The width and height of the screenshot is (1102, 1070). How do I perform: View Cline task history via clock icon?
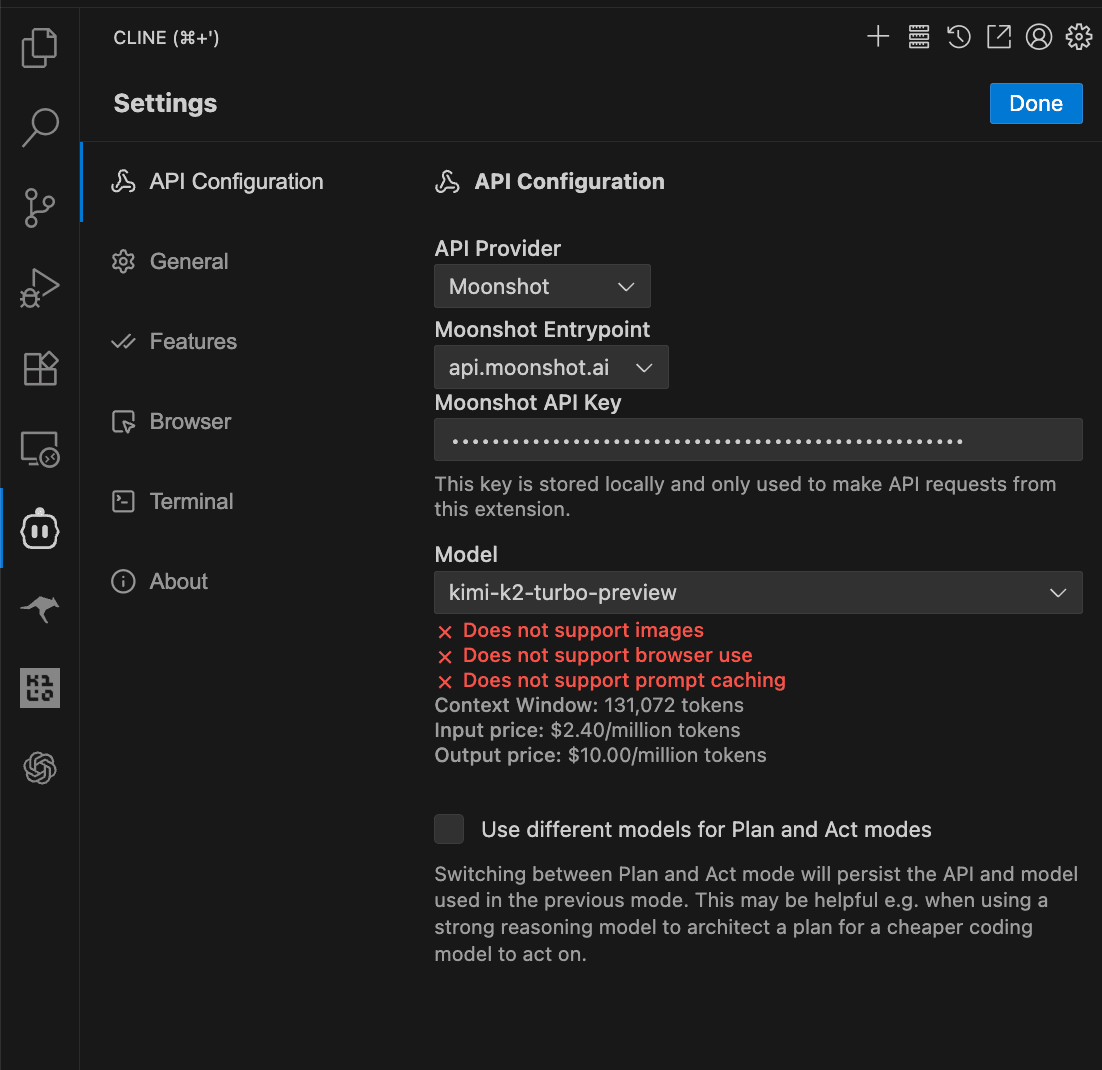point(958,36)
